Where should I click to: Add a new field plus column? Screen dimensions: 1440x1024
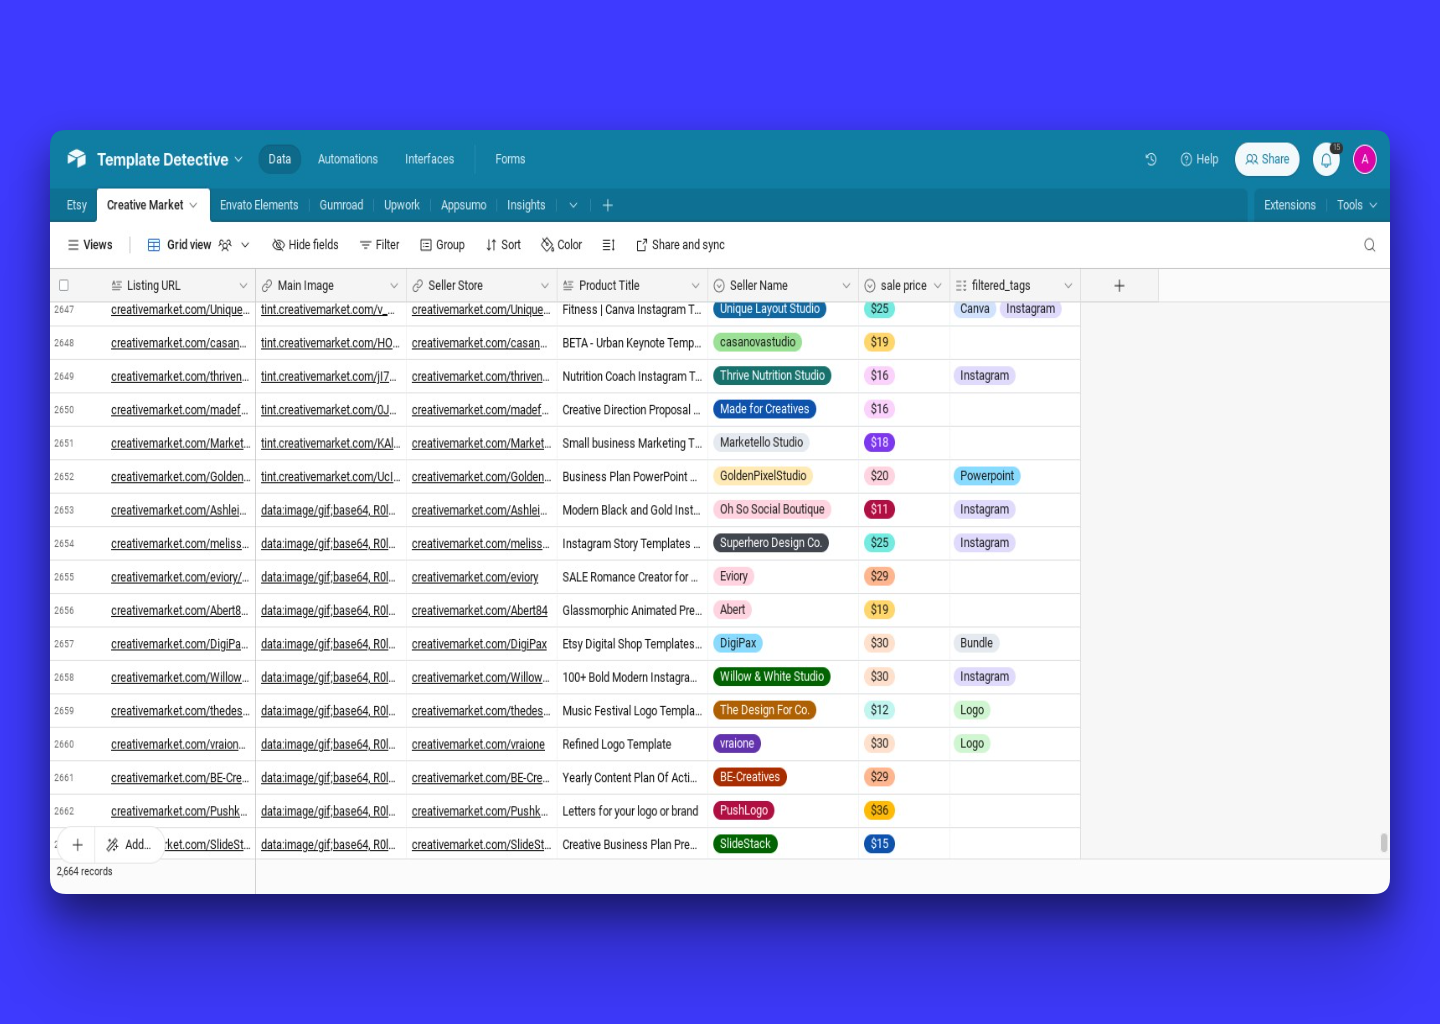click(1119, 286)
